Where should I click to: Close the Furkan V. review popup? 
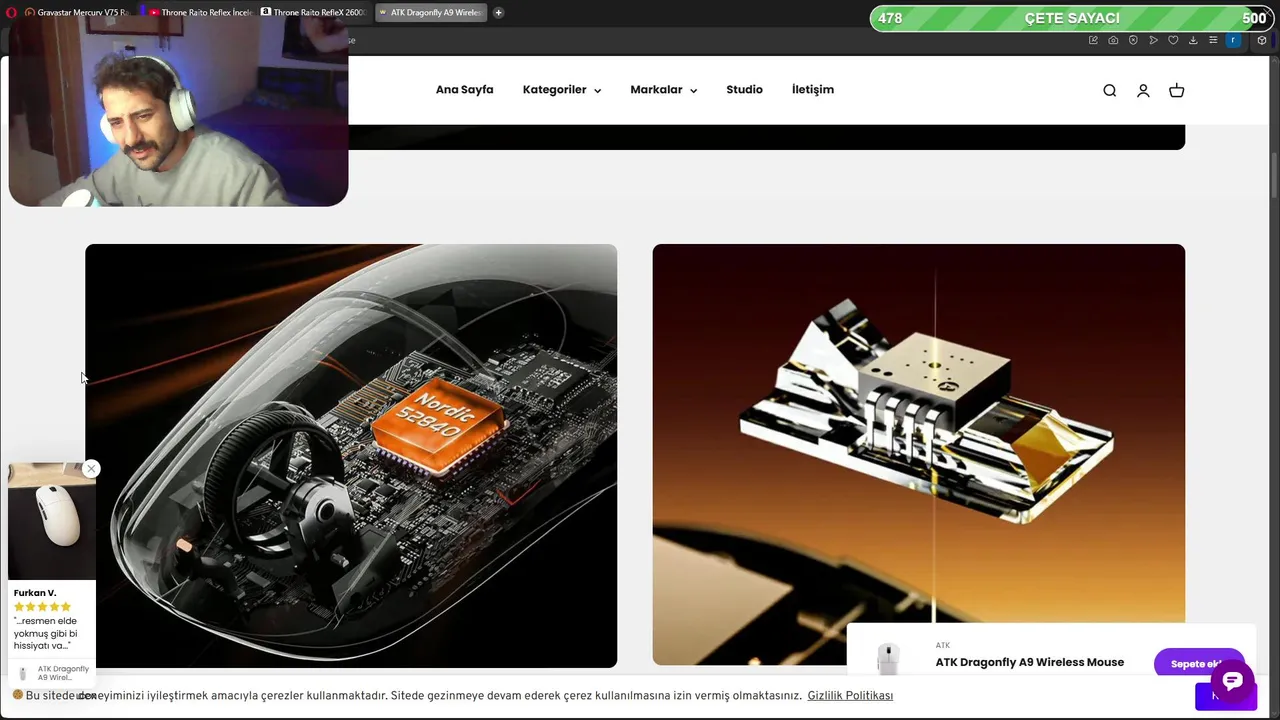91,469
